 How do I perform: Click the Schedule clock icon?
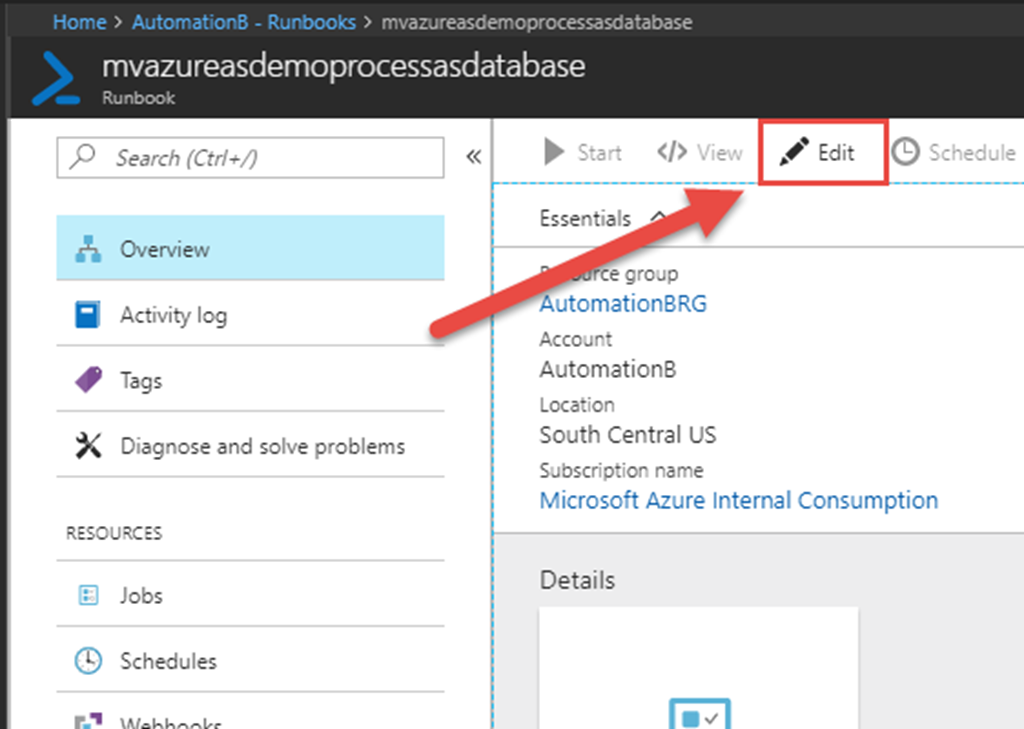click(904, 152)
